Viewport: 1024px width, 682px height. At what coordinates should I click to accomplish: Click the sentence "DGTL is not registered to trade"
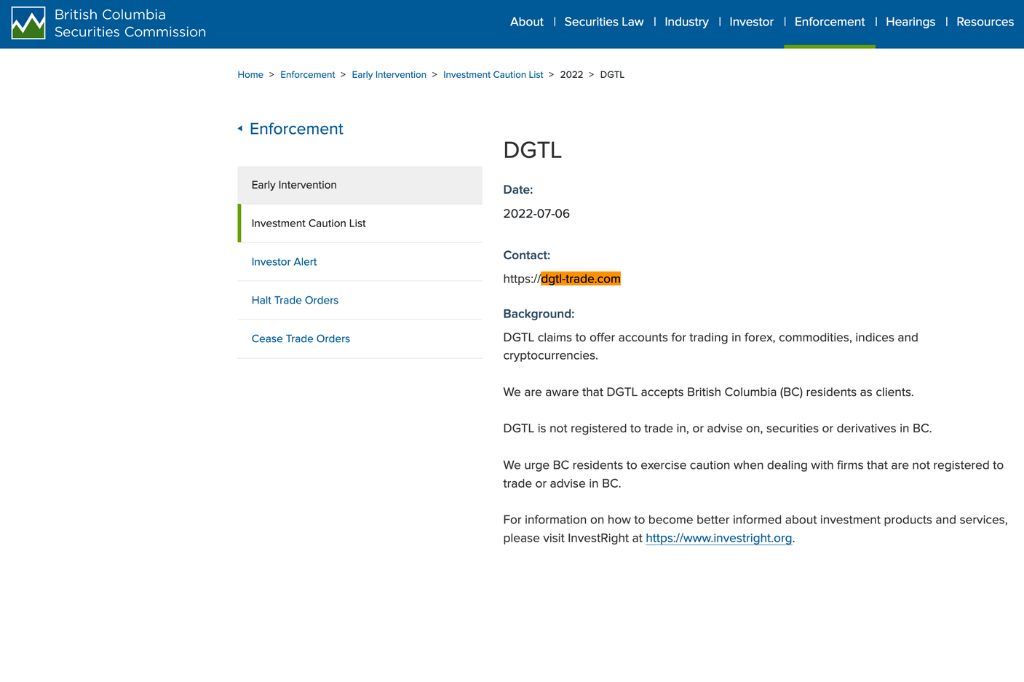pos(717,429)
